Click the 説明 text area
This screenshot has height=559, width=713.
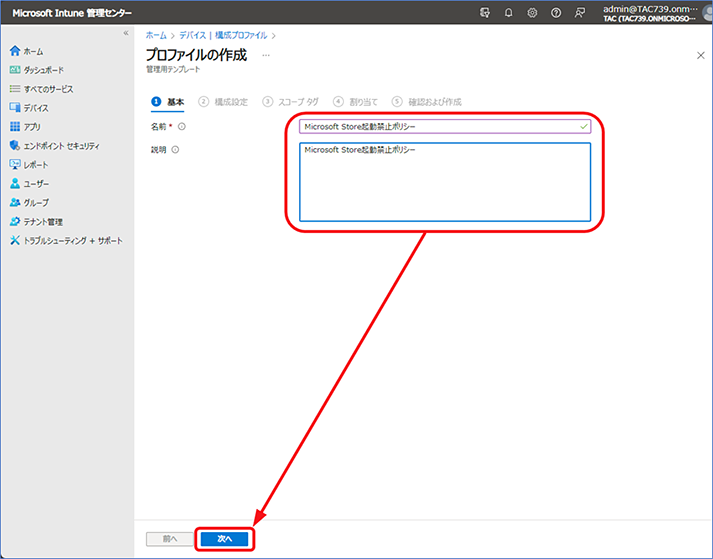pyautogui.click(x=445, y=182)
